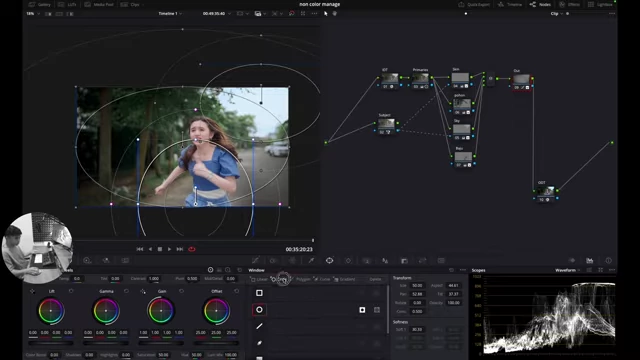Viewport: 640px width, 360px height.
Task: Add a Linear window
Action: point(259,280)
